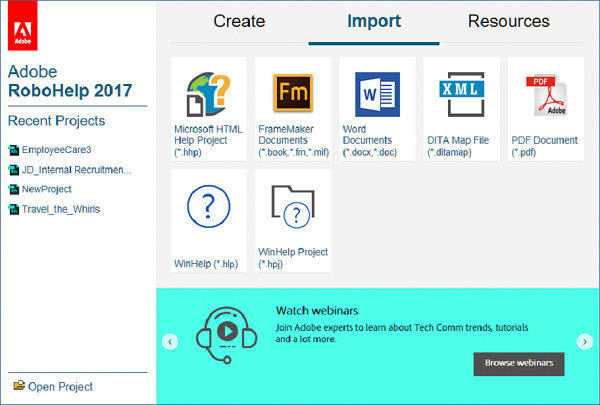600x405 pixels.
Task: Choose the Word Documents import icon
Action: pos(377,97)
